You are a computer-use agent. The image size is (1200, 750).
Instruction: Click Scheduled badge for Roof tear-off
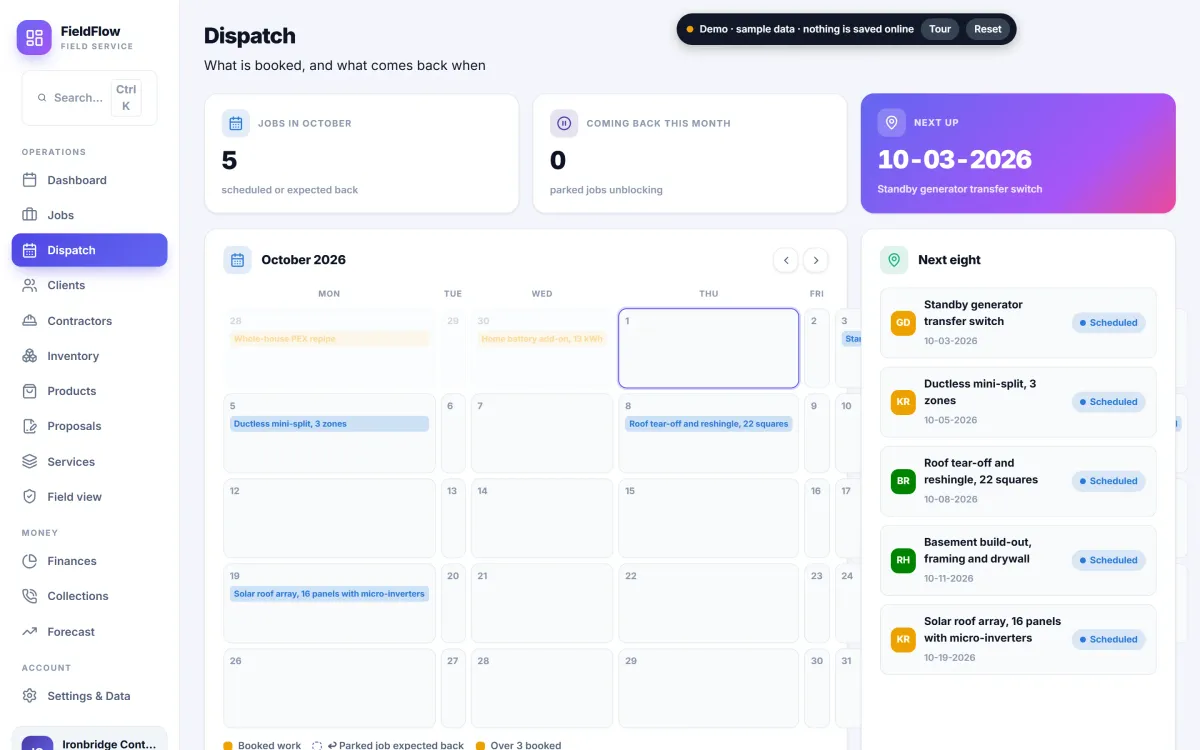[x=1109, y=481]
